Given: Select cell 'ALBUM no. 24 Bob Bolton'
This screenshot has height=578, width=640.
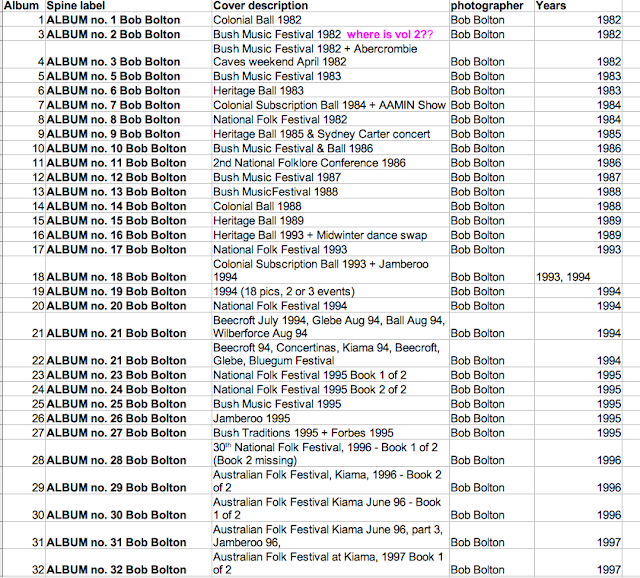Looking at the screenshot, I should (x=128, y=389).
